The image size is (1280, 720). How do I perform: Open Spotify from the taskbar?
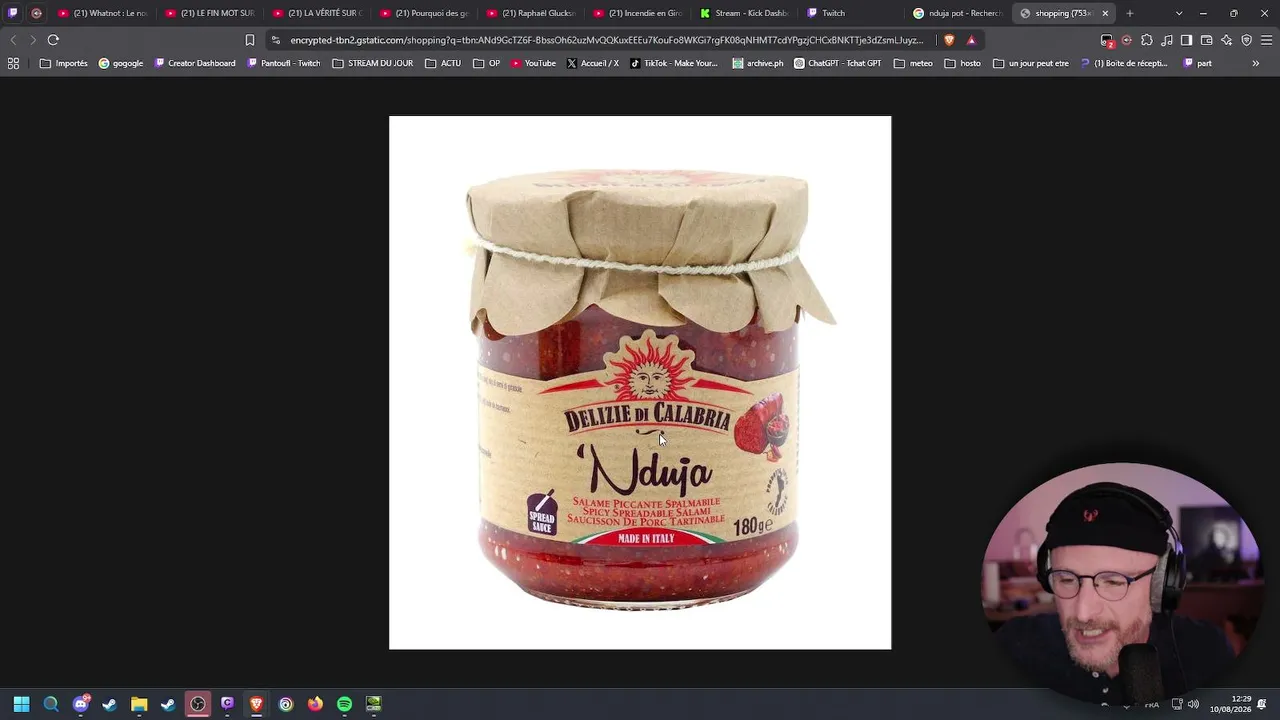click(344, 704)
